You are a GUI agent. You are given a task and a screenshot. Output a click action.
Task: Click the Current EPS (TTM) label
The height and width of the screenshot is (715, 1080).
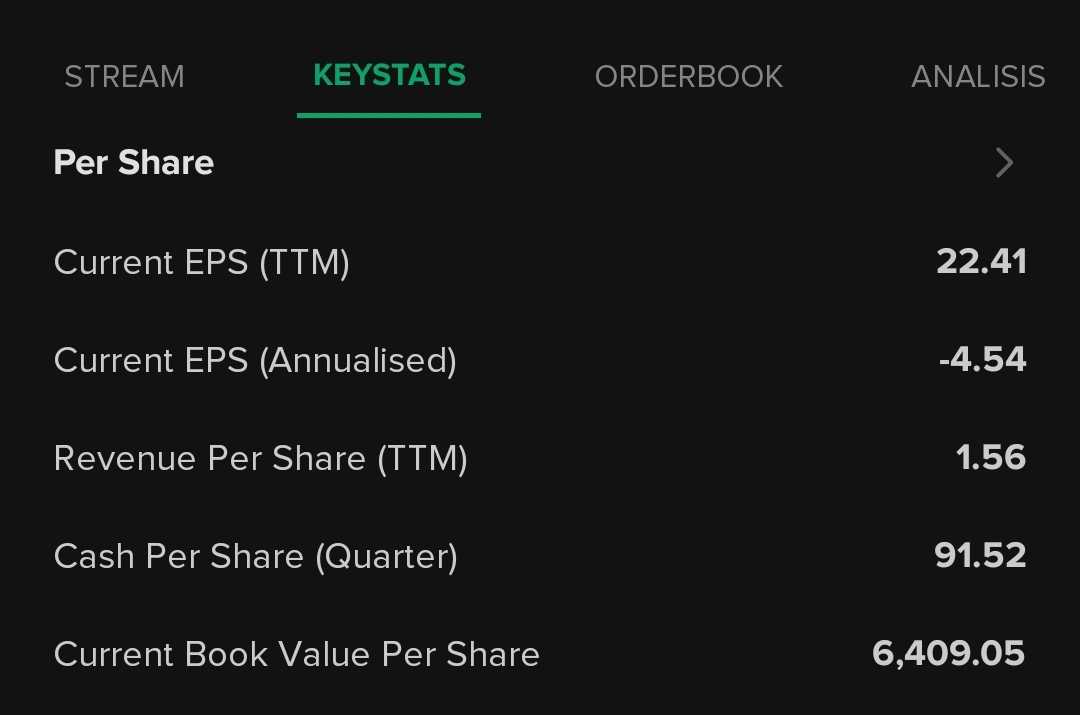(x=201, y=262)
